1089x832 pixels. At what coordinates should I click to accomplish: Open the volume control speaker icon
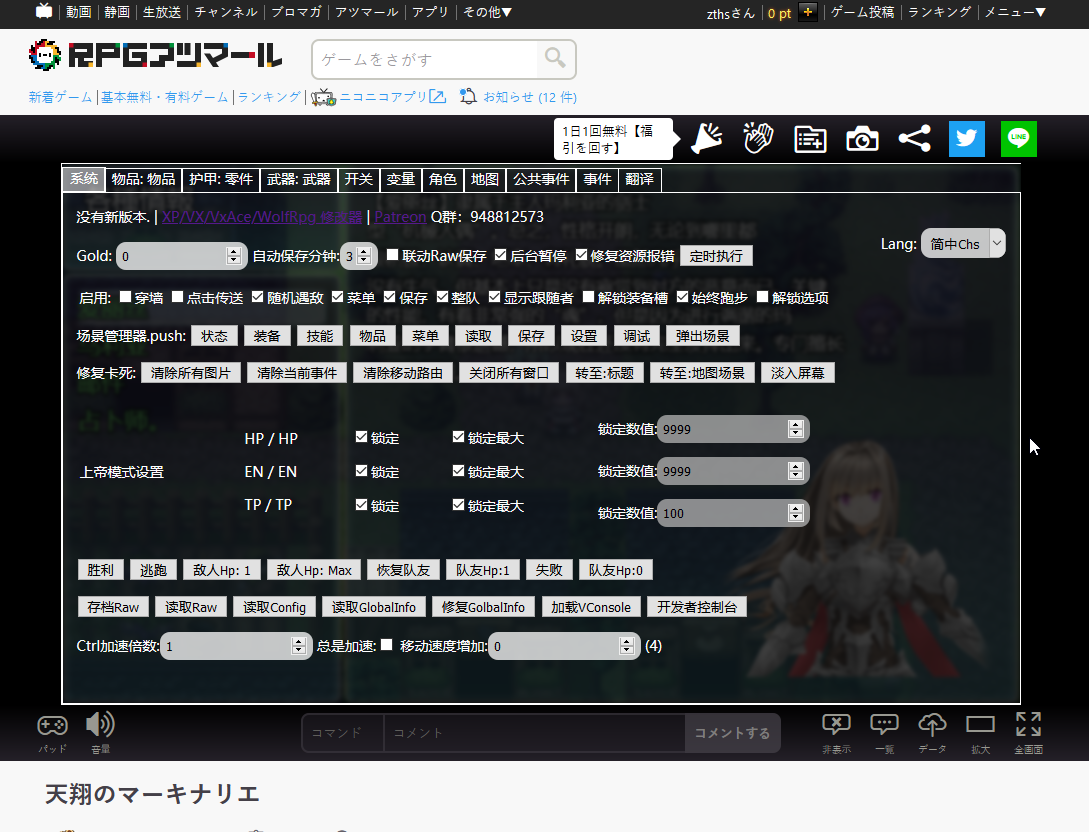click(x=100, y=725)
